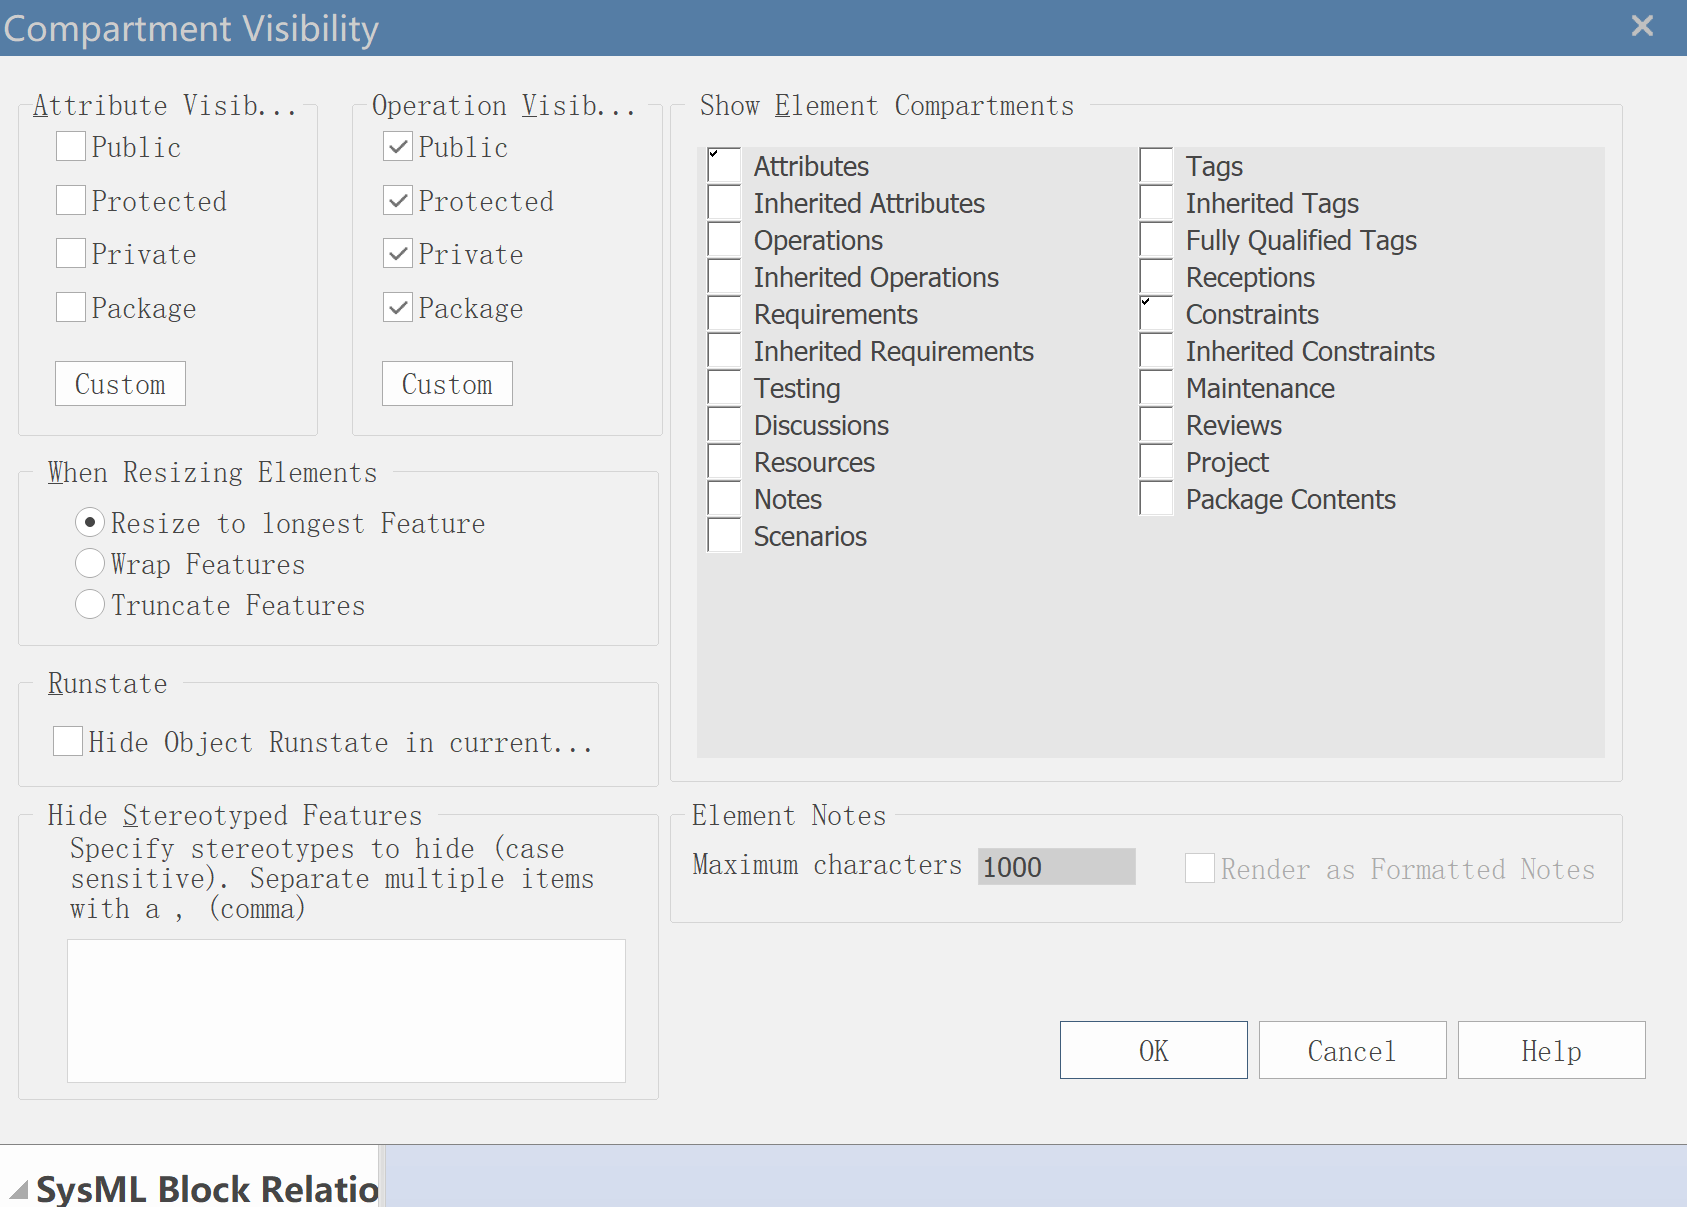Enable Public attribute visibility checkbox
Viewport: 1687px width, 1207px height.
coord(71,147)
